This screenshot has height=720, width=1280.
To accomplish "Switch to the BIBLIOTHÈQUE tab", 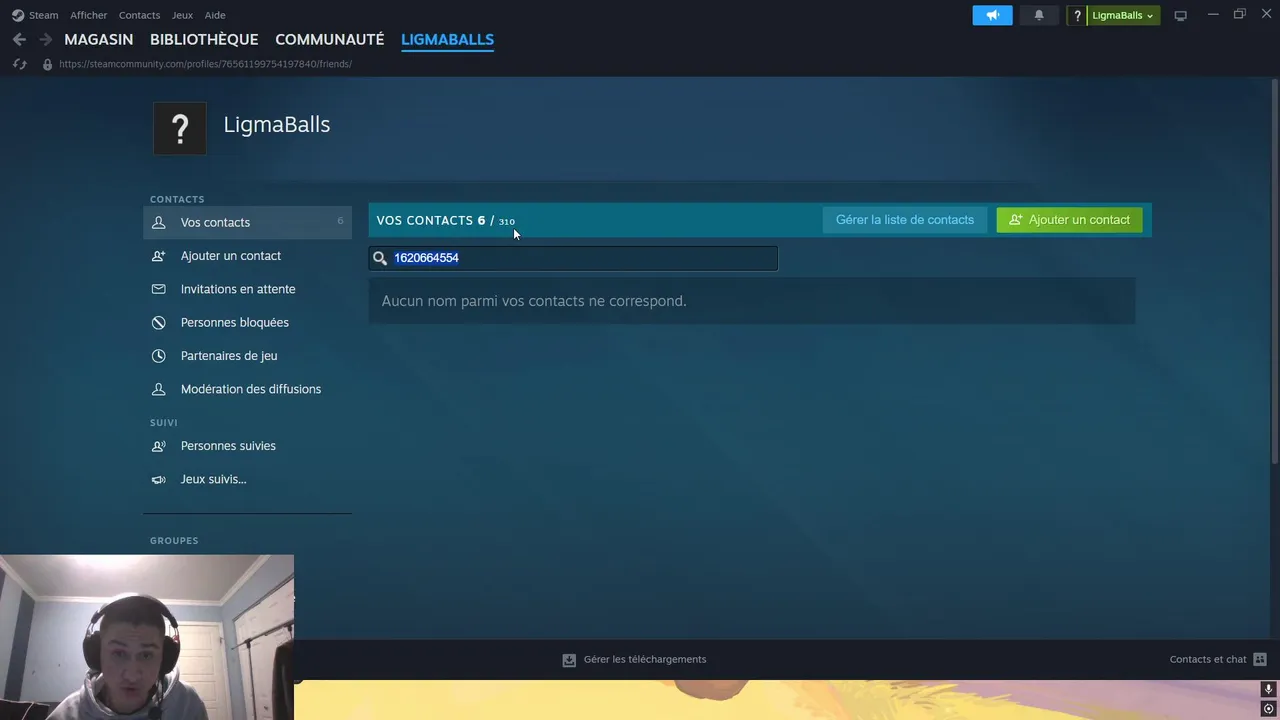I will 204,39.
